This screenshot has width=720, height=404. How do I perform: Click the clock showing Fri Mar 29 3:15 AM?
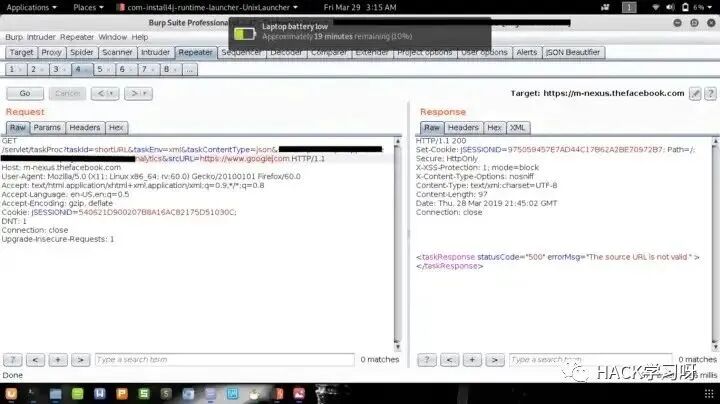tap(360, 7)
